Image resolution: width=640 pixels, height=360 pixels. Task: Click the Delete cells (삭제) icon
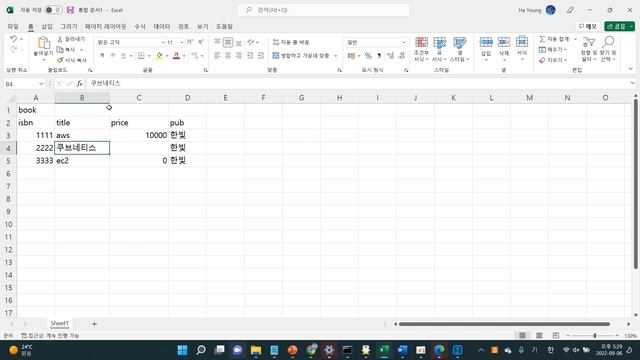[x=504, y=42]
